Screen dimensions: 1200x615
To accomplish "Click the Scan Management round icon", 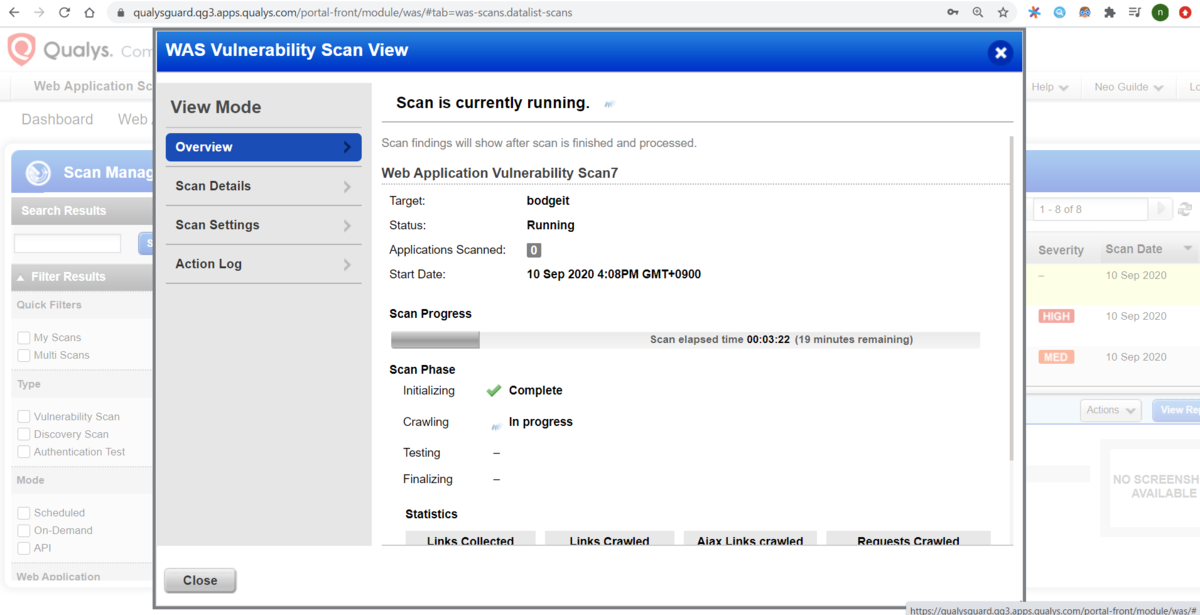I will (38, 173).
